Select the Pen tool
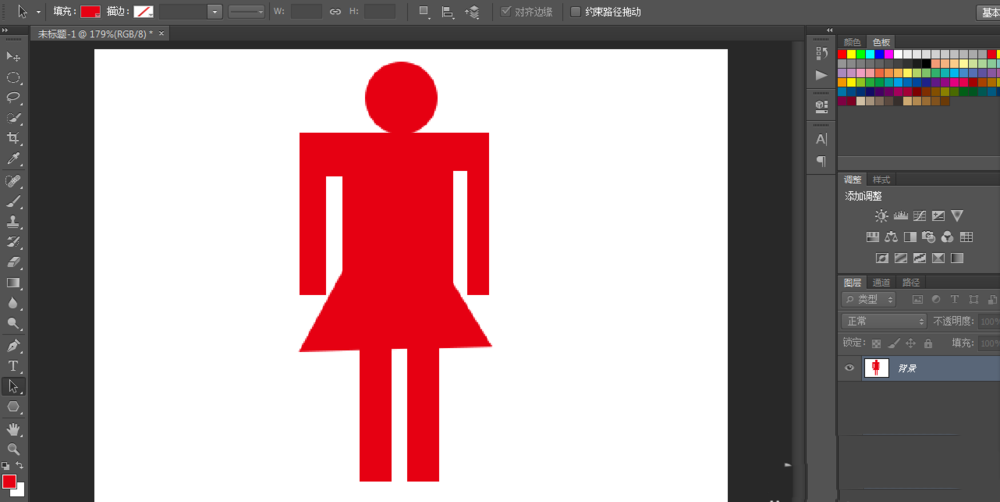The height and width of the screenshot is (502, 1000). pyautogui.click(x=14, y=345)
